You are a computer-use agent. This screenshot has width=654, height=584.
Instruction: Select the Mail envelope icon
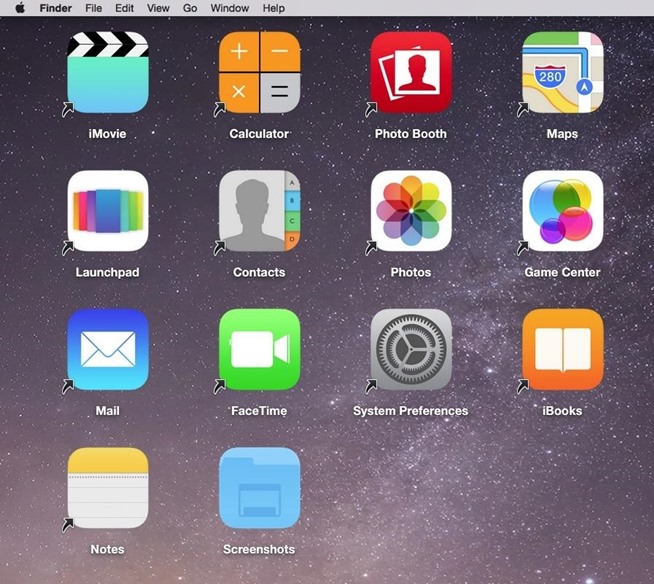(108, 350)
